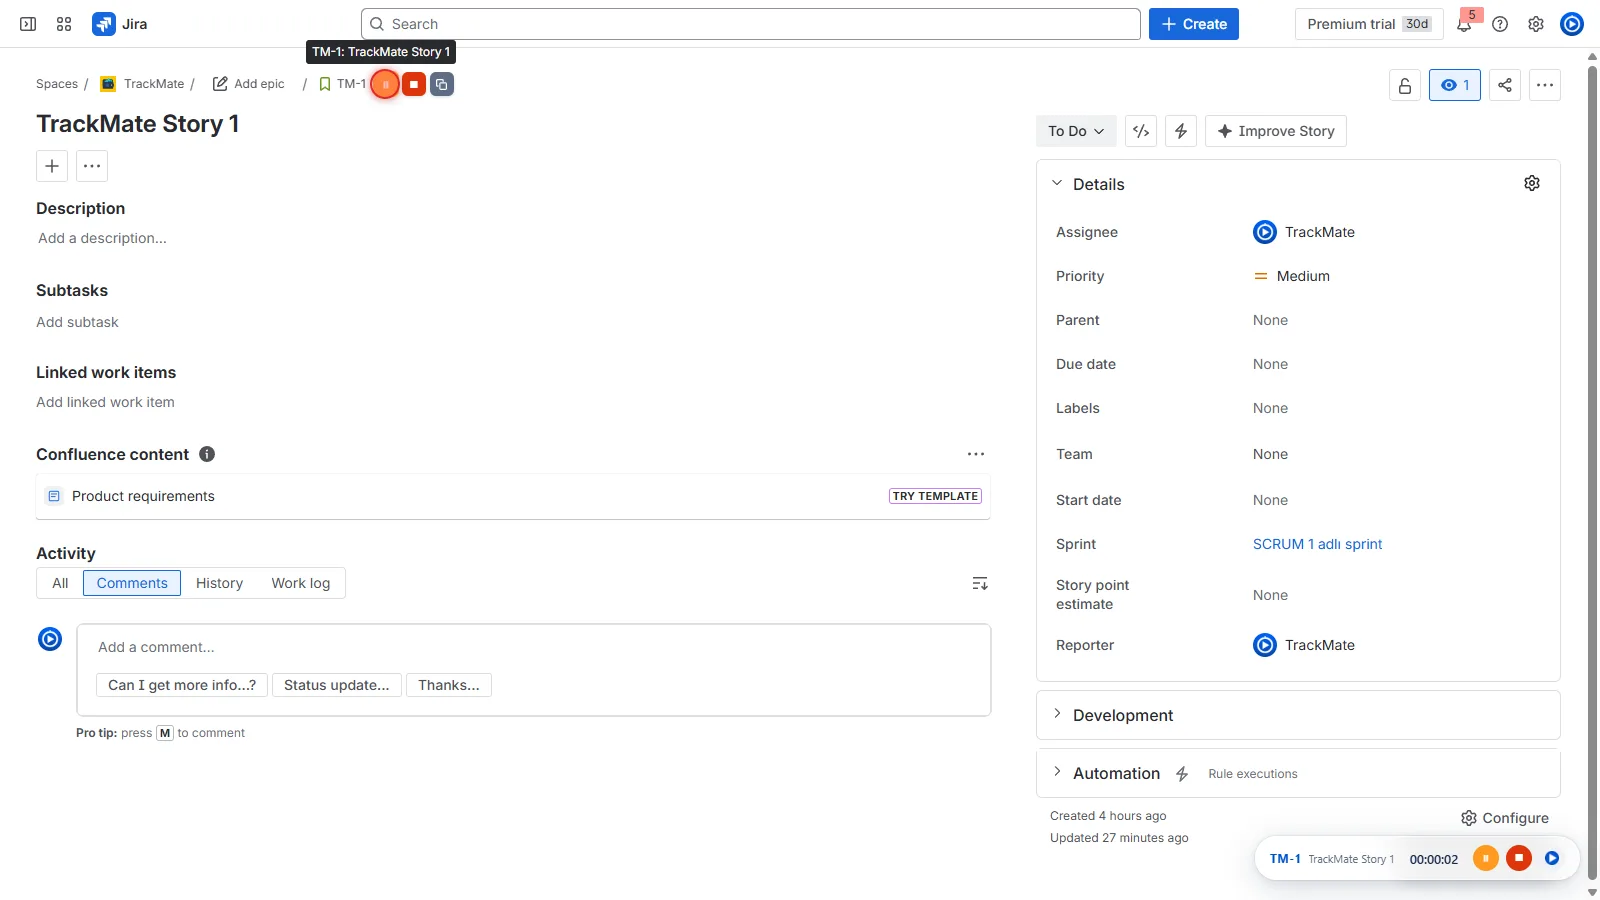Open the help question mark icon
This screenshot has height=900, width=1600.
[x=1500, y=24]
